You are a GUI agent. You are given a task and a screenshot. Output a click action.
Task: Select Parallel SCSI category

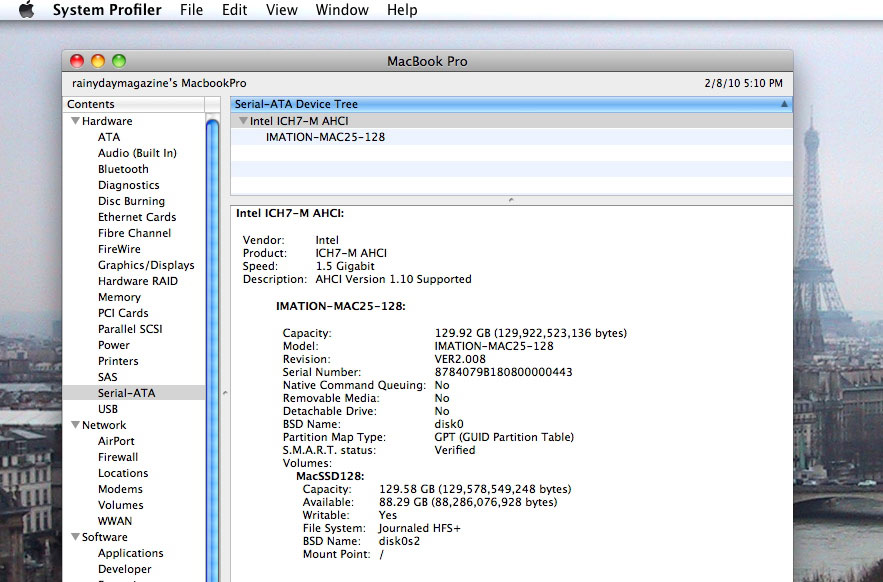(x=130, y=329)
